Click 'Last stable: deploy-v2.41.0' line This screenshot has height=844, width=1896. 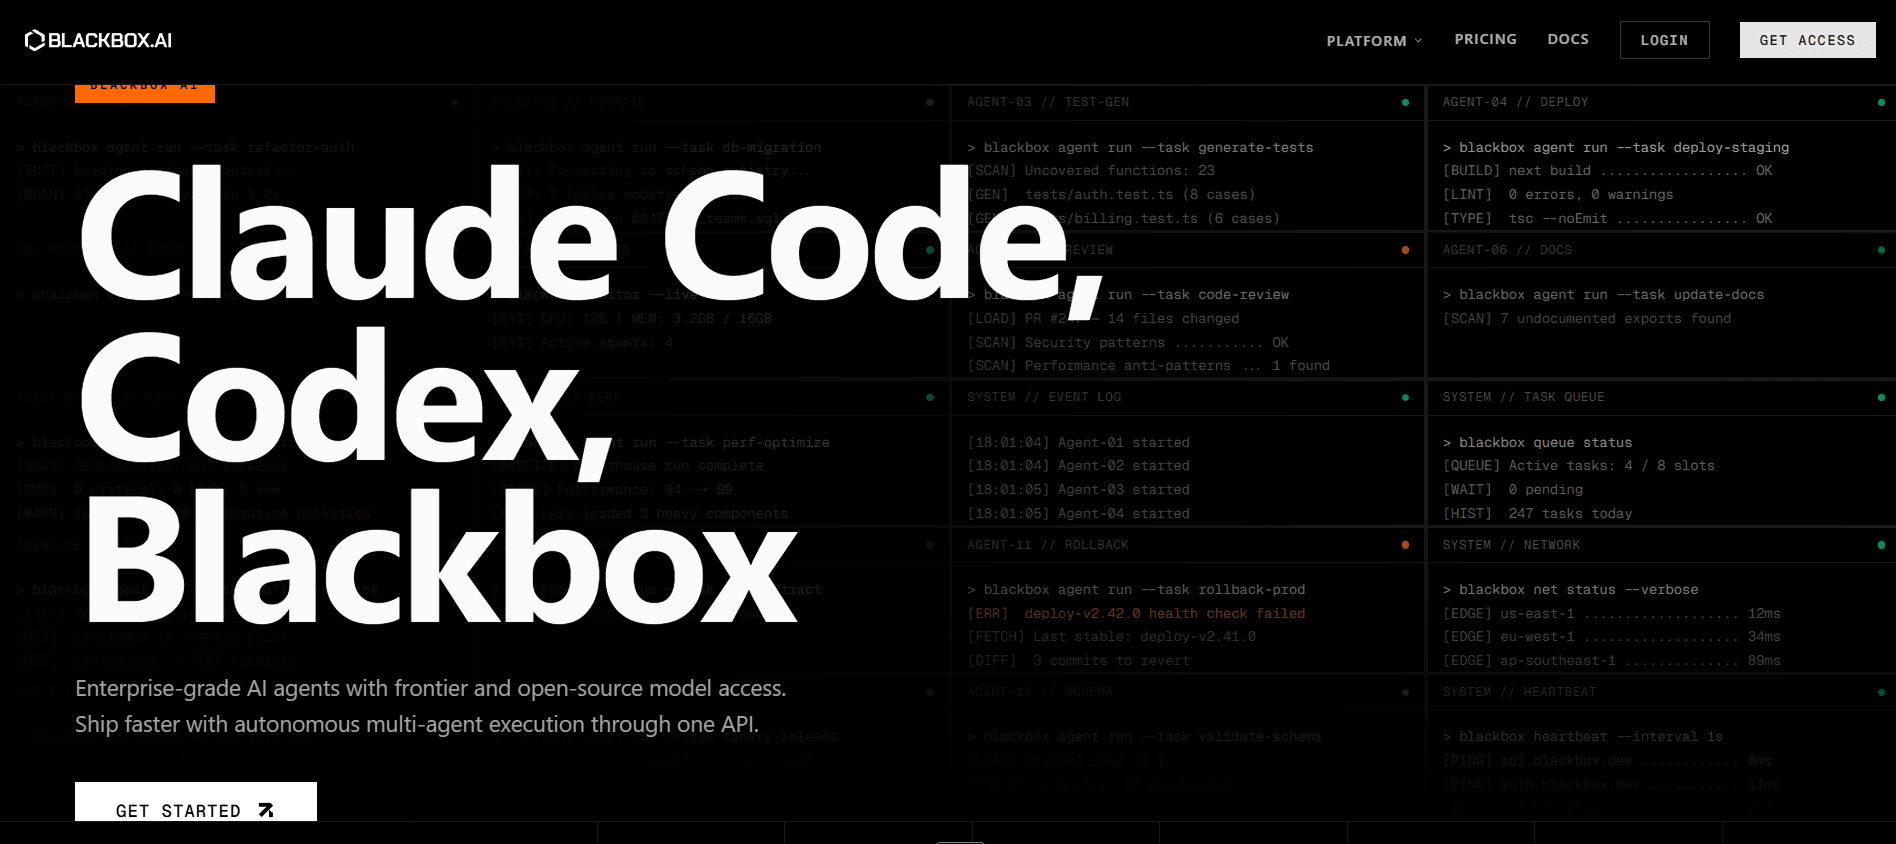point(1111,637)
